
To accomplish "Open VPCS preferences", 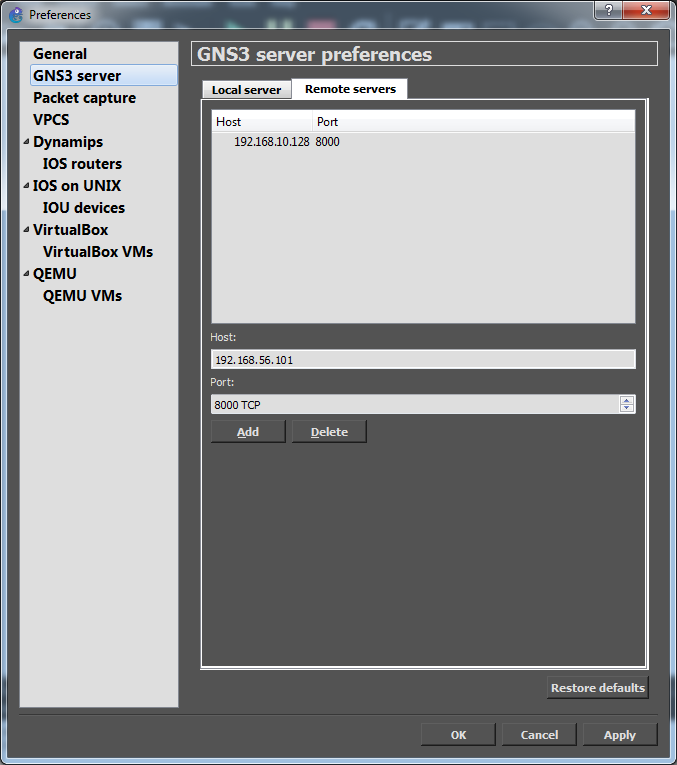I will tap(51, 120).
